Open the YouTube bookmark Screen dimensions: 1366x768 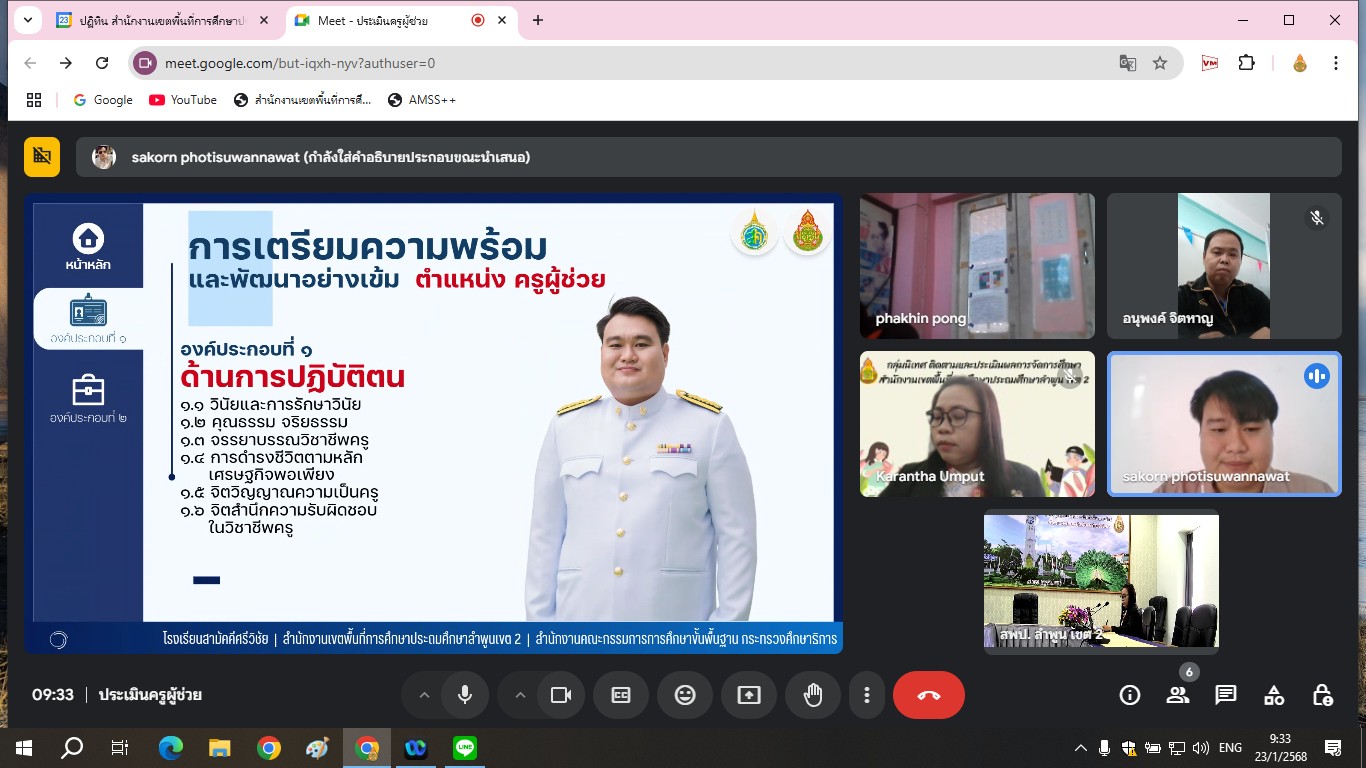(x=183, y=100)
